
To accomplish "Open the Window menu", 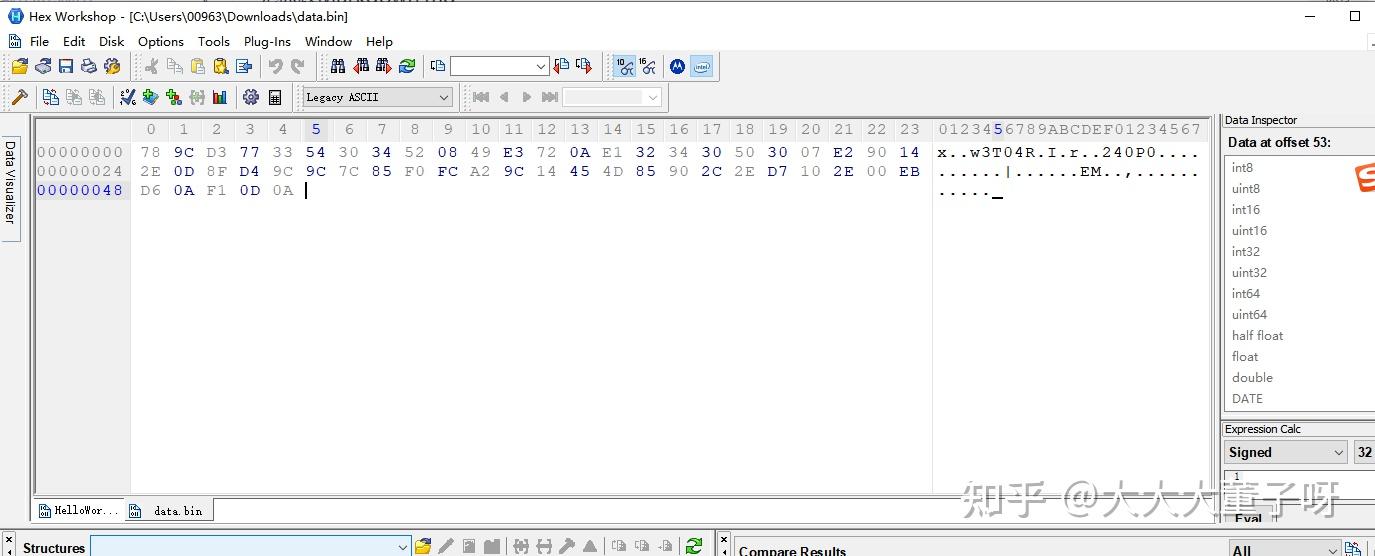I will [328, 41].
